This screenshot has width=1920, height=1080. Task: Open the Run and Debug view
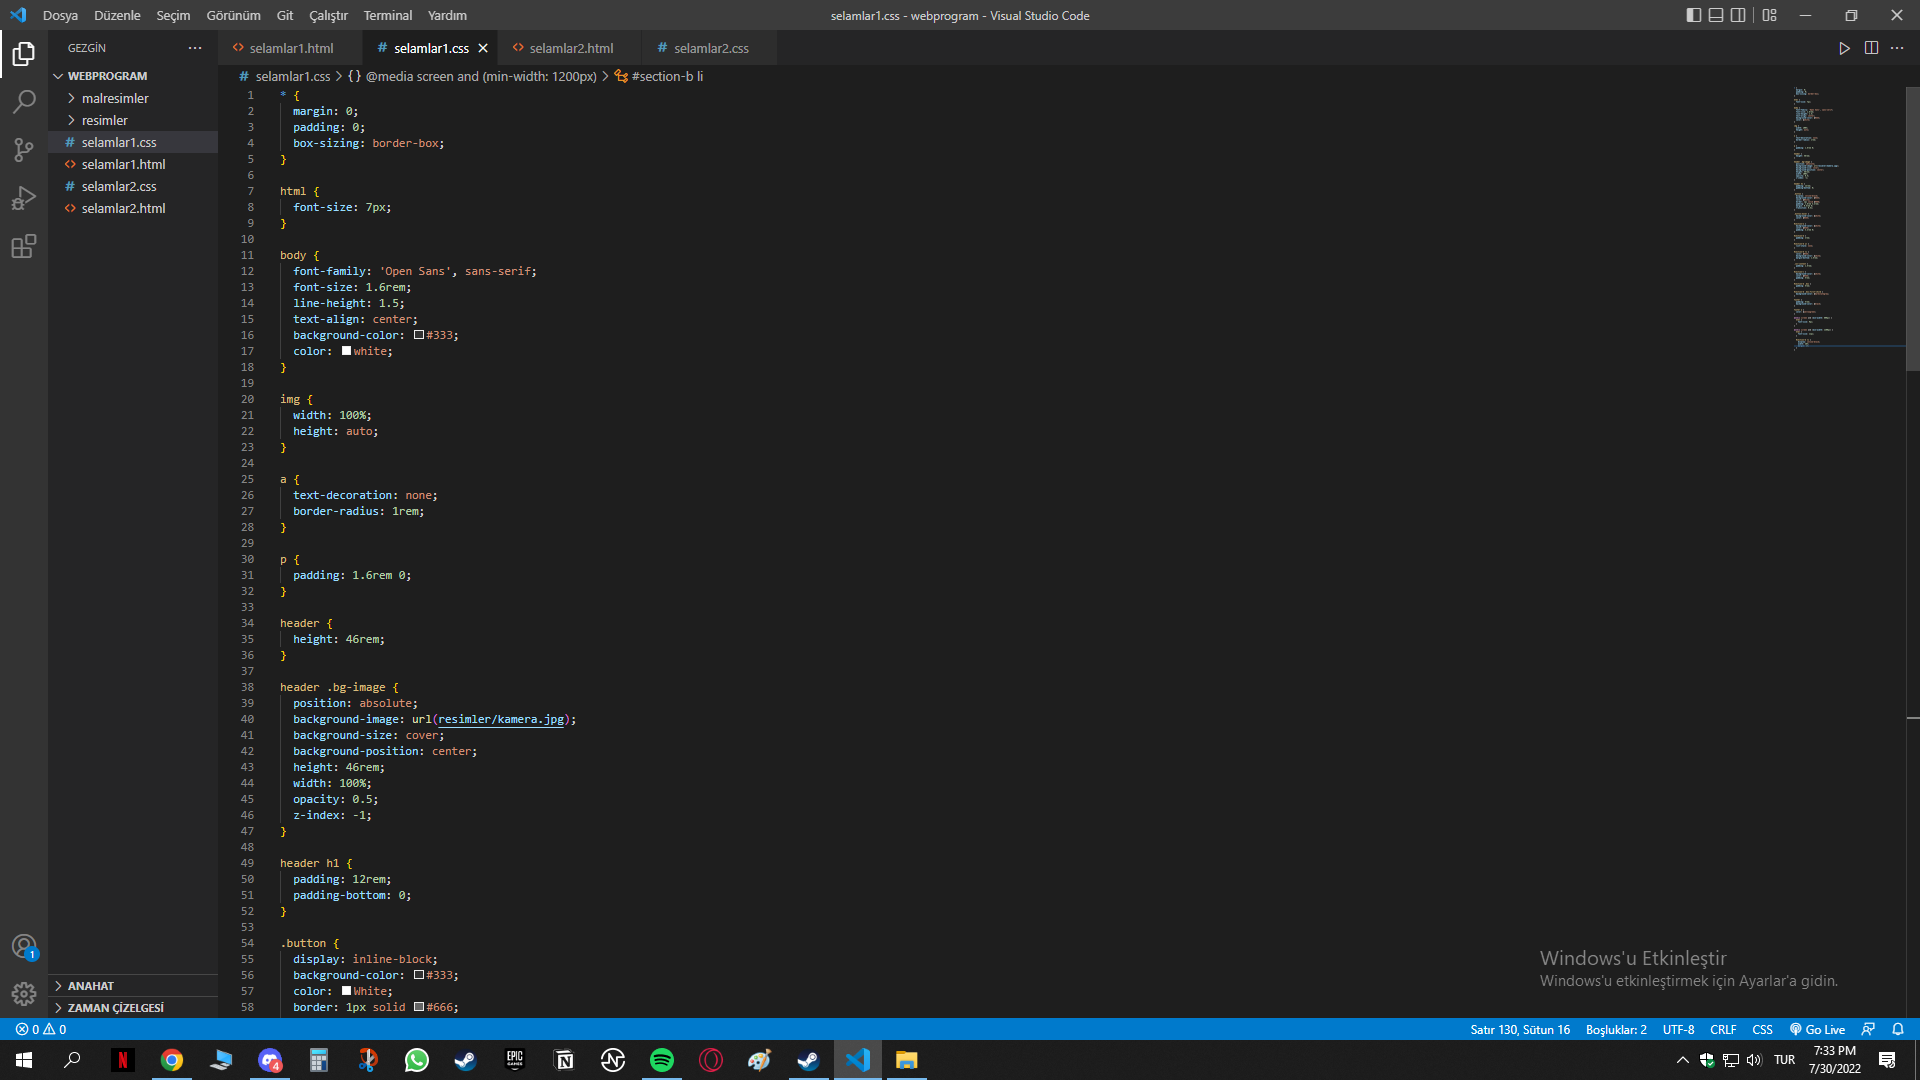point(24,197)
